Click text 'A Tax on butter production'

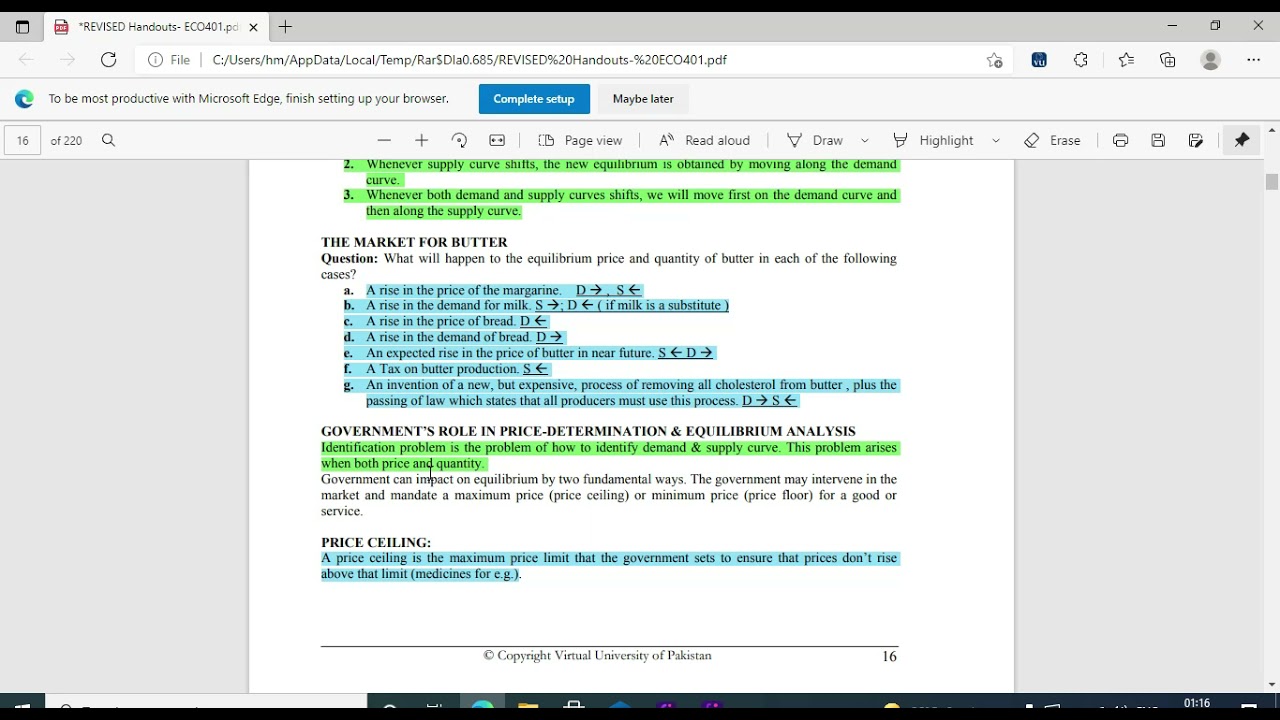point(442,369)
